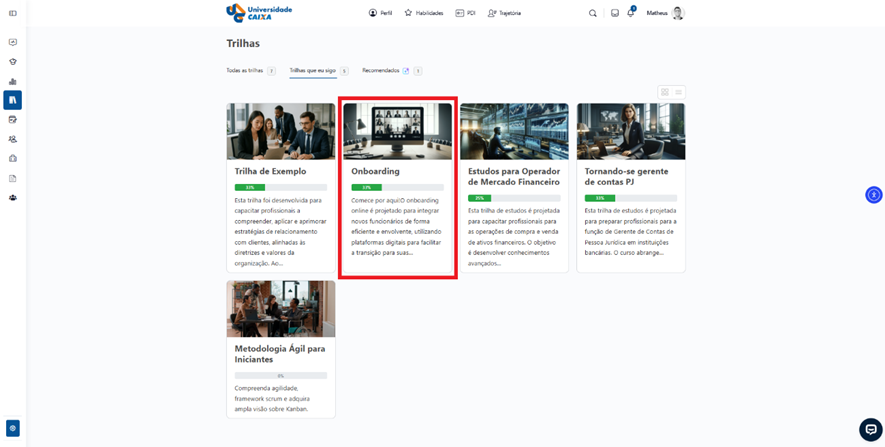
Task: Open the Onboarding trail card title
Action: [375, 171]
